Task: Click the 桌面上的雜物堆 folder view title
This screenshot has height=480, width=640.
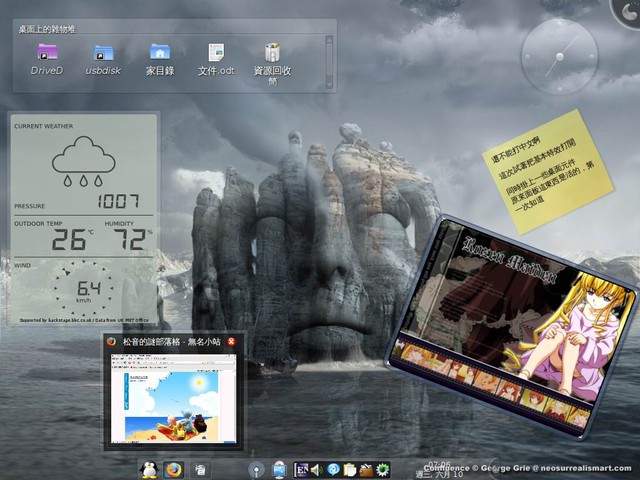Action: coord(47,29)
